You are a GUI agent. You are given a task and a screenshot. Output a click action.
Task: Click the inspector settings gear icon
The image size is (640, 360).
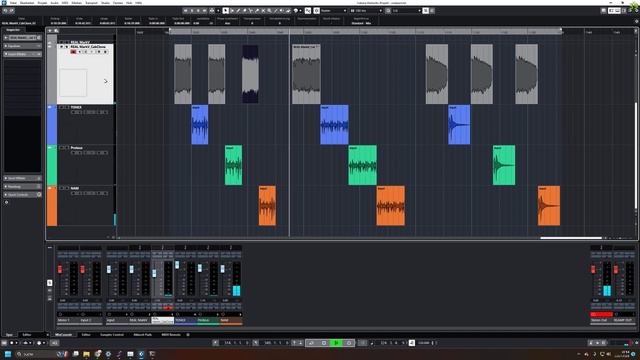(x=7, y=202)
